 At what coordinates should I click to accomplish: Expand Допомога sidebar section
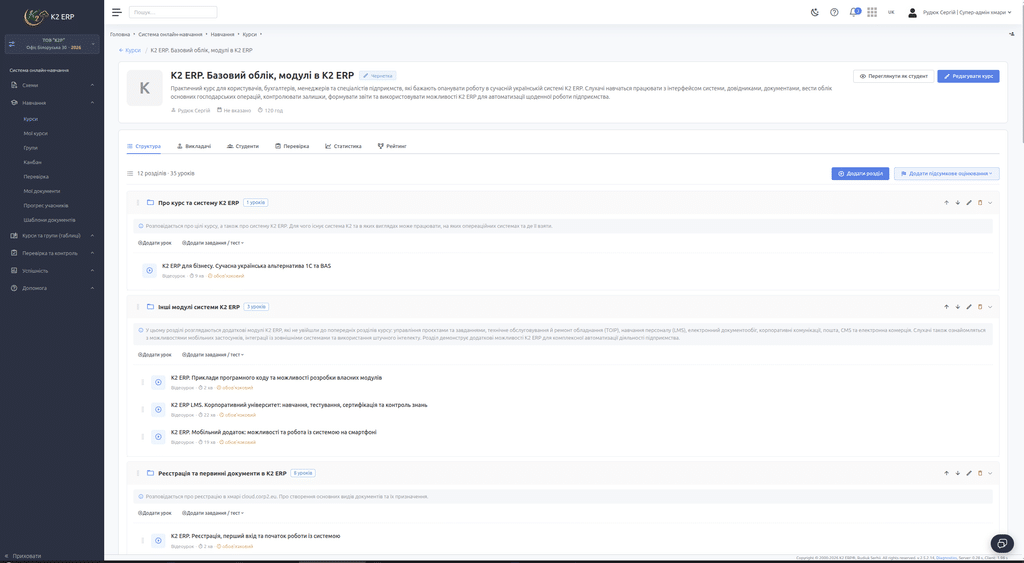(x=52, y=288)
